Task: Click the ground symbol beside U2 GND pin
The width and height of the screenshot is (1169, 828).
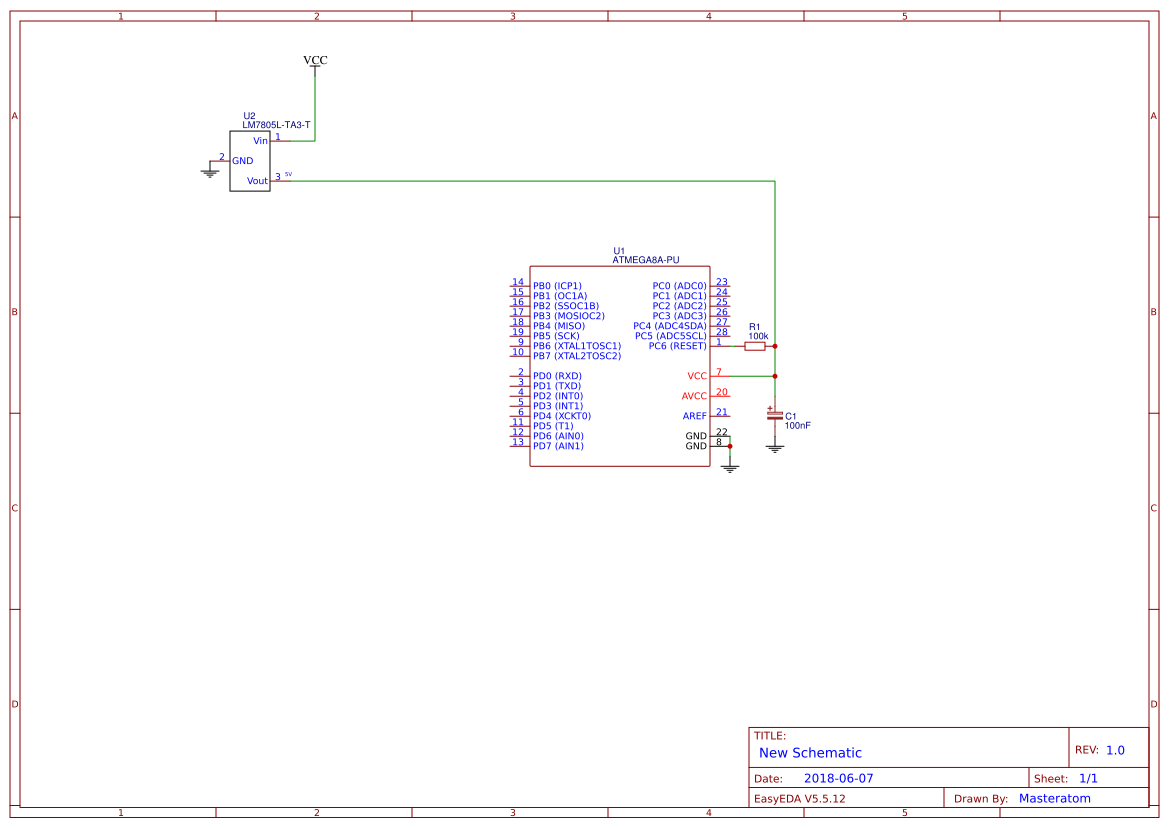Action: (x=209, y=172)
